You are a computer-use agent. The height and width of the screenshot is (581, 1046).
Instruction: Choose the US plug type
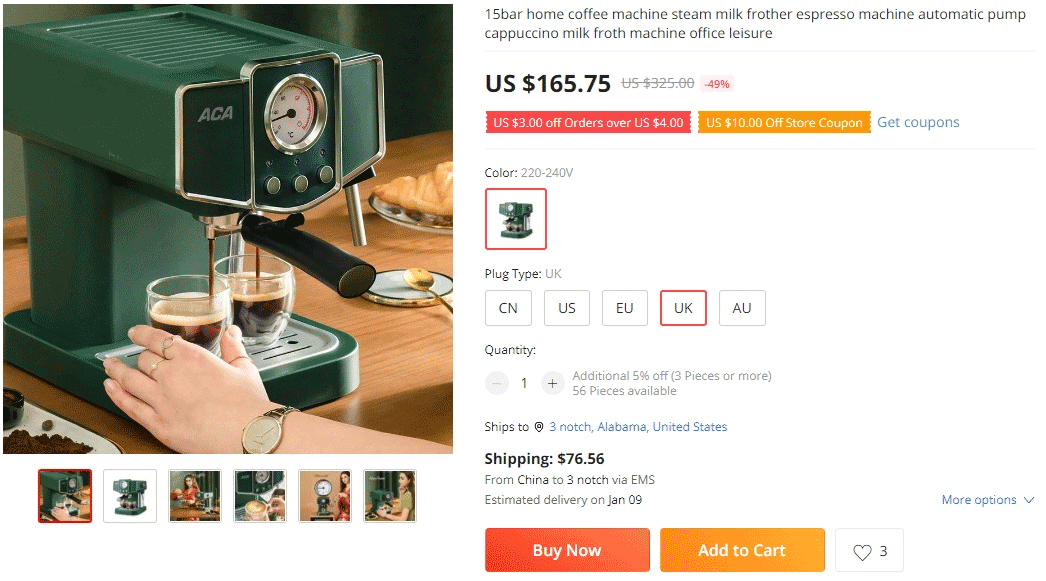[567, 308]
